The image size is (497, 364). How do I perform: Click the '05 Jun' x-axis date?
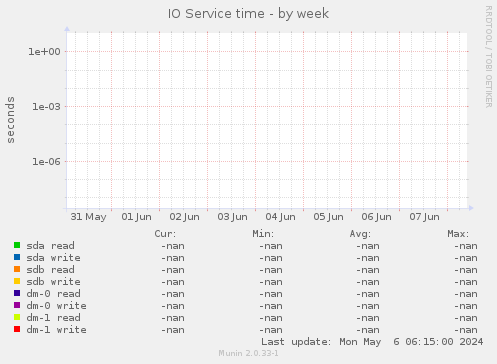(x=328, y=217)
